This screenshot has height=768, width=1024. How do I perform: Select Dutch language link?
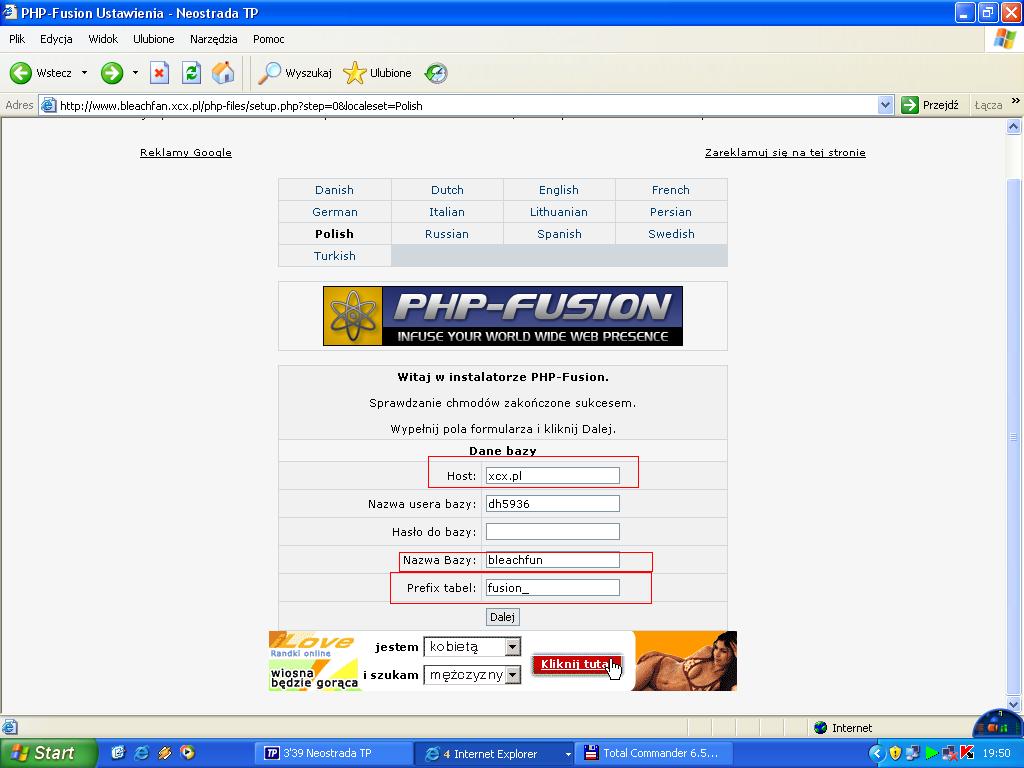[x=447, y=190]
